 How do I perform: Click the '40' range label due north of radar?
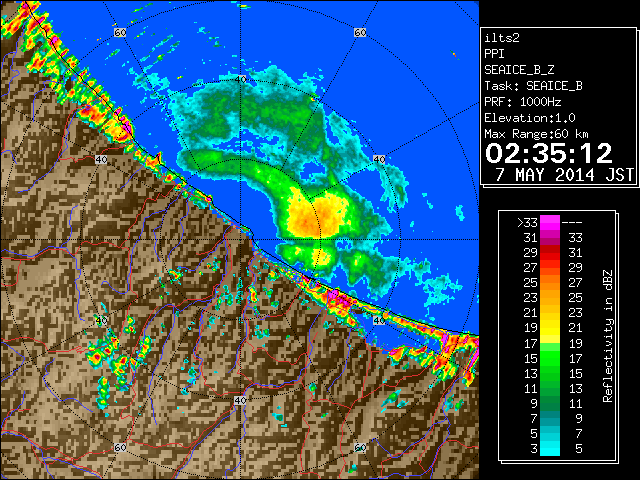coord(240,80)
